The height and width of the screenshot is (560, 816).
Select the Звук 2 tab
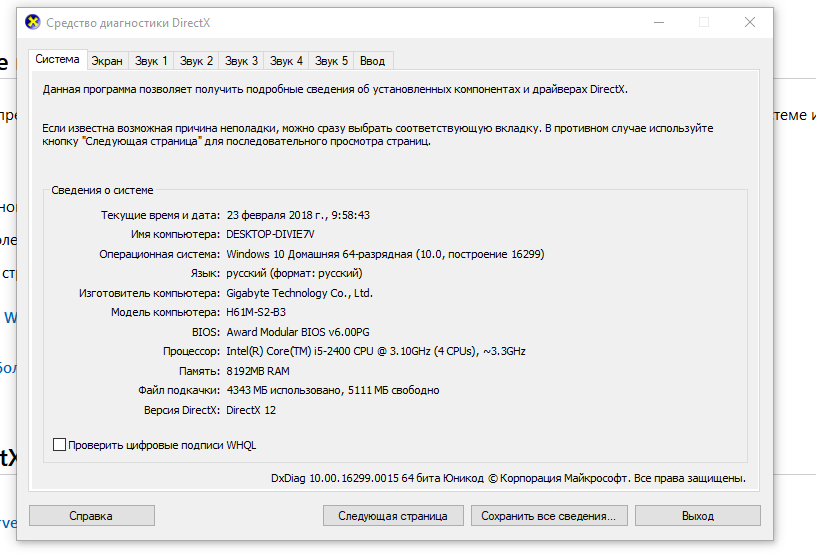196,61
